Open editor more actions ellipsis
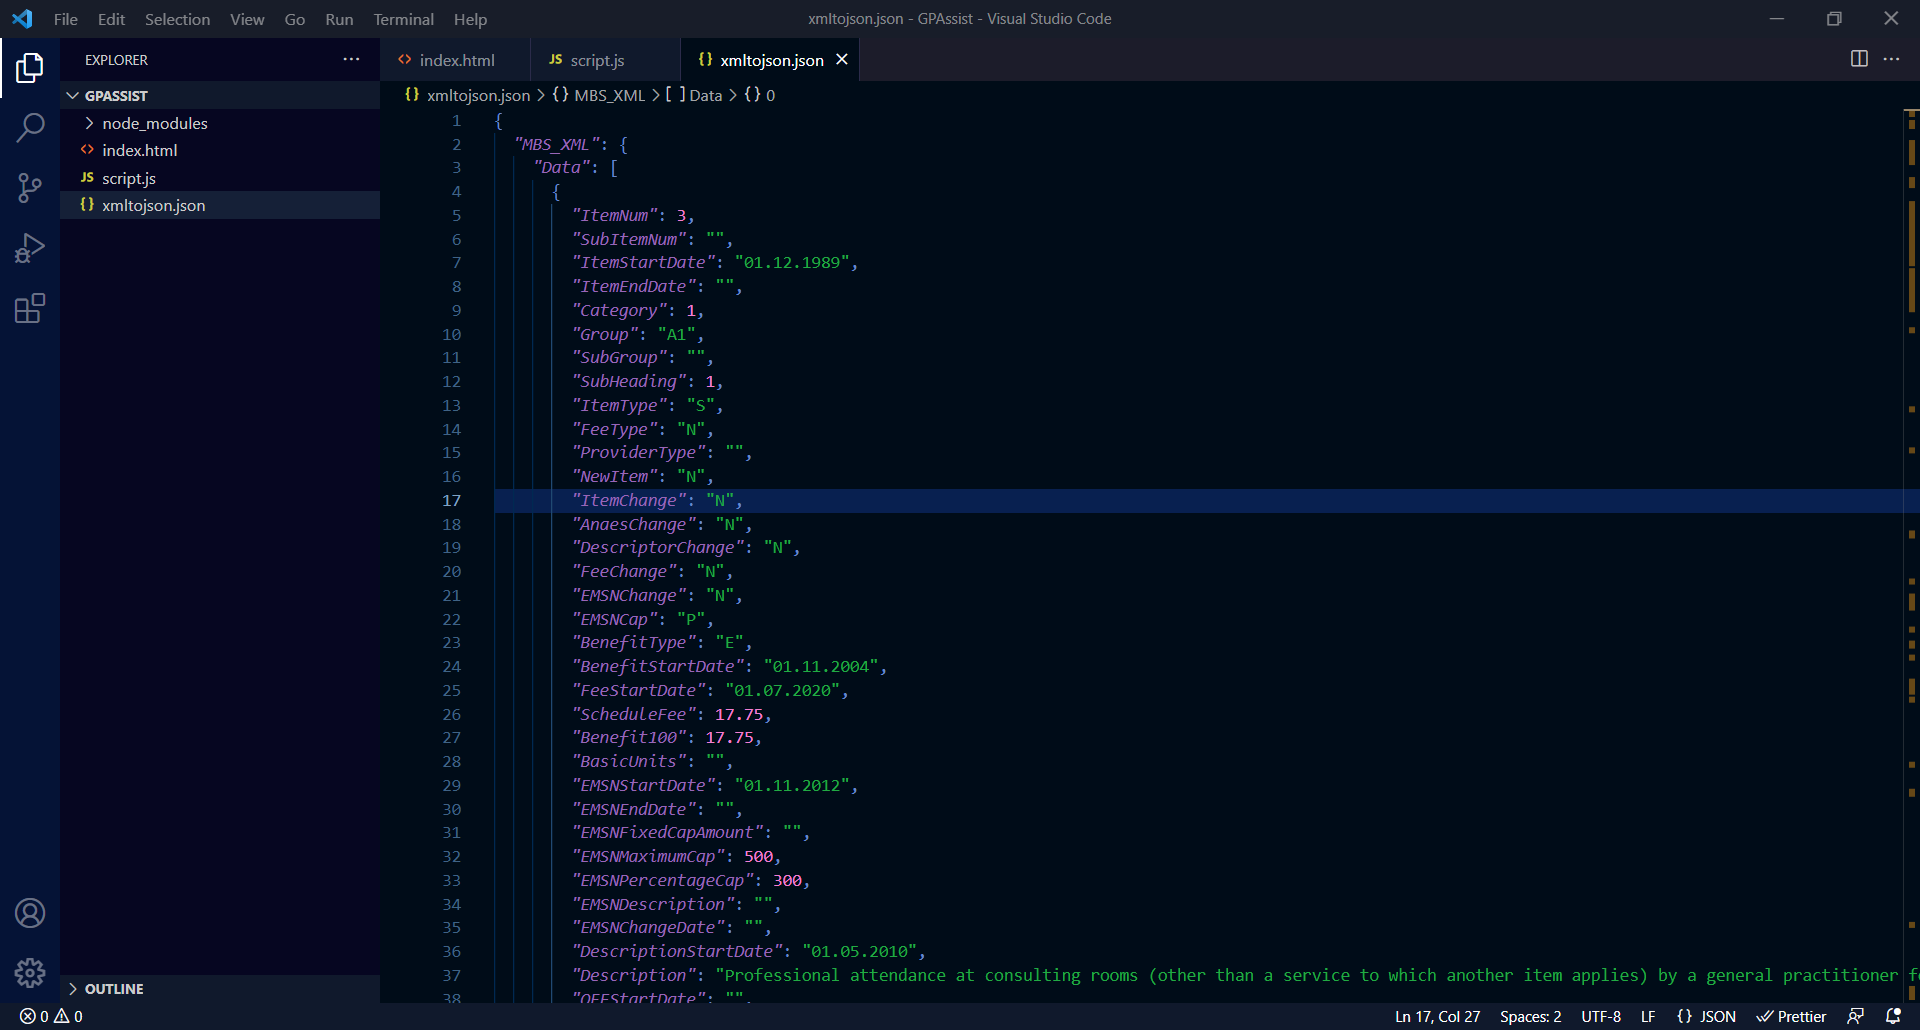This screenshot has width=1920, height=1030. click(1891, 59)
